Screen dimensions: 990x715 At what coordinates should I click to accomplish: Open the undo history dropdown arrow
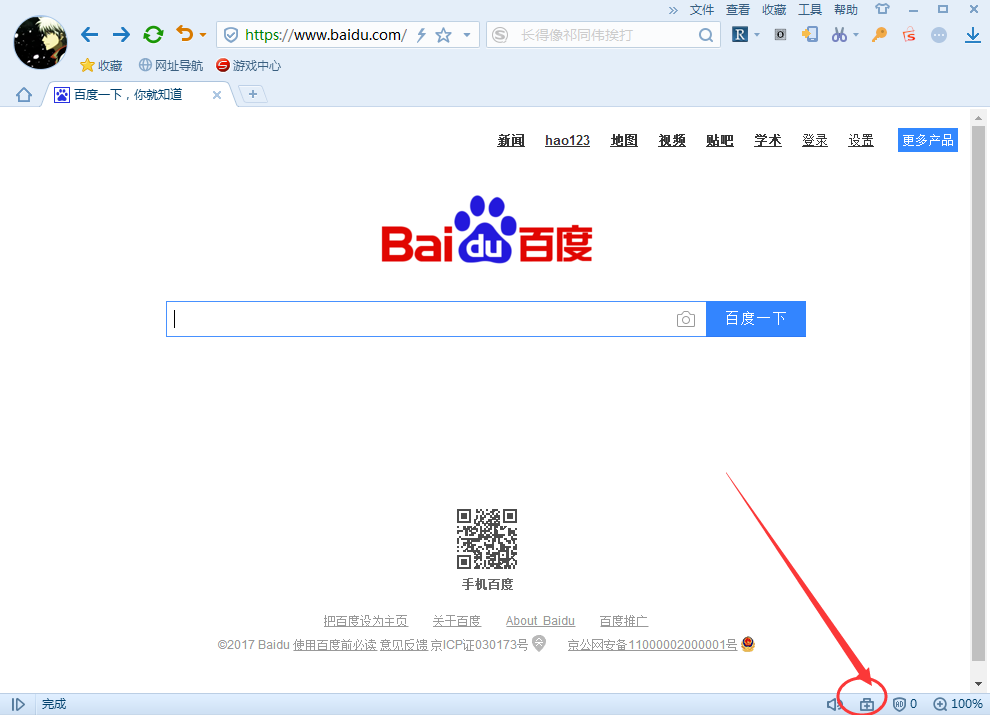(203, 35)
